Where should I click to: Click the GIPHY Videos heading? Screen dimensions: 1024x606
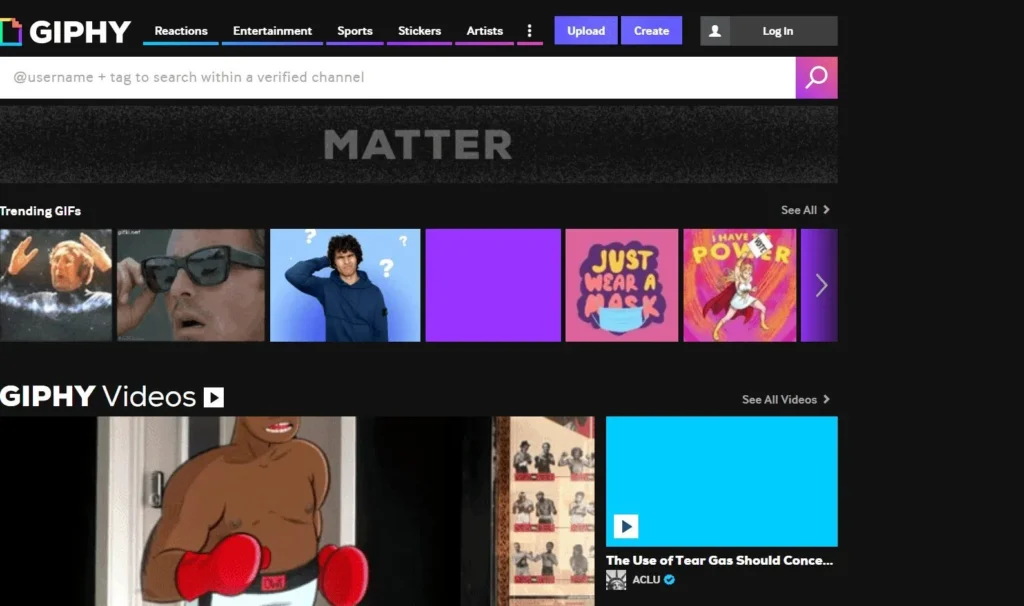(98, 396)
